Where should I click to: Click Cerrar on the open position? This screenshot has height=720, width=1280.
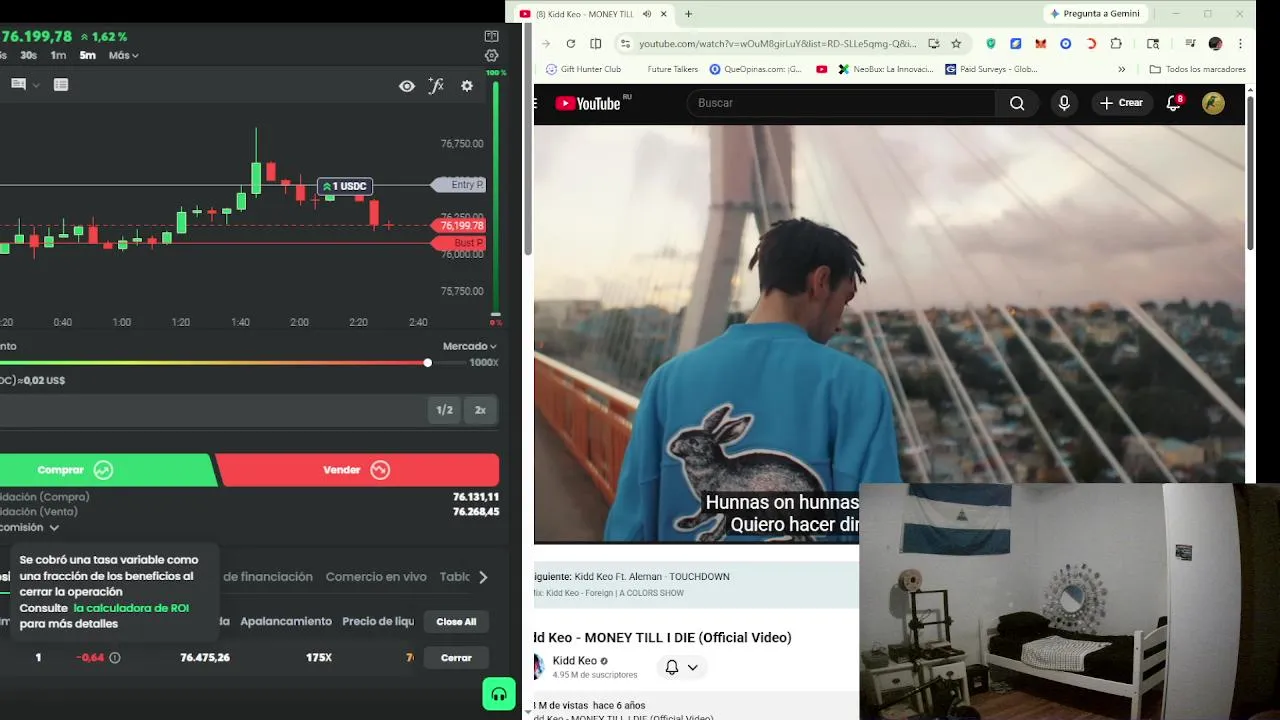(456, 658)
